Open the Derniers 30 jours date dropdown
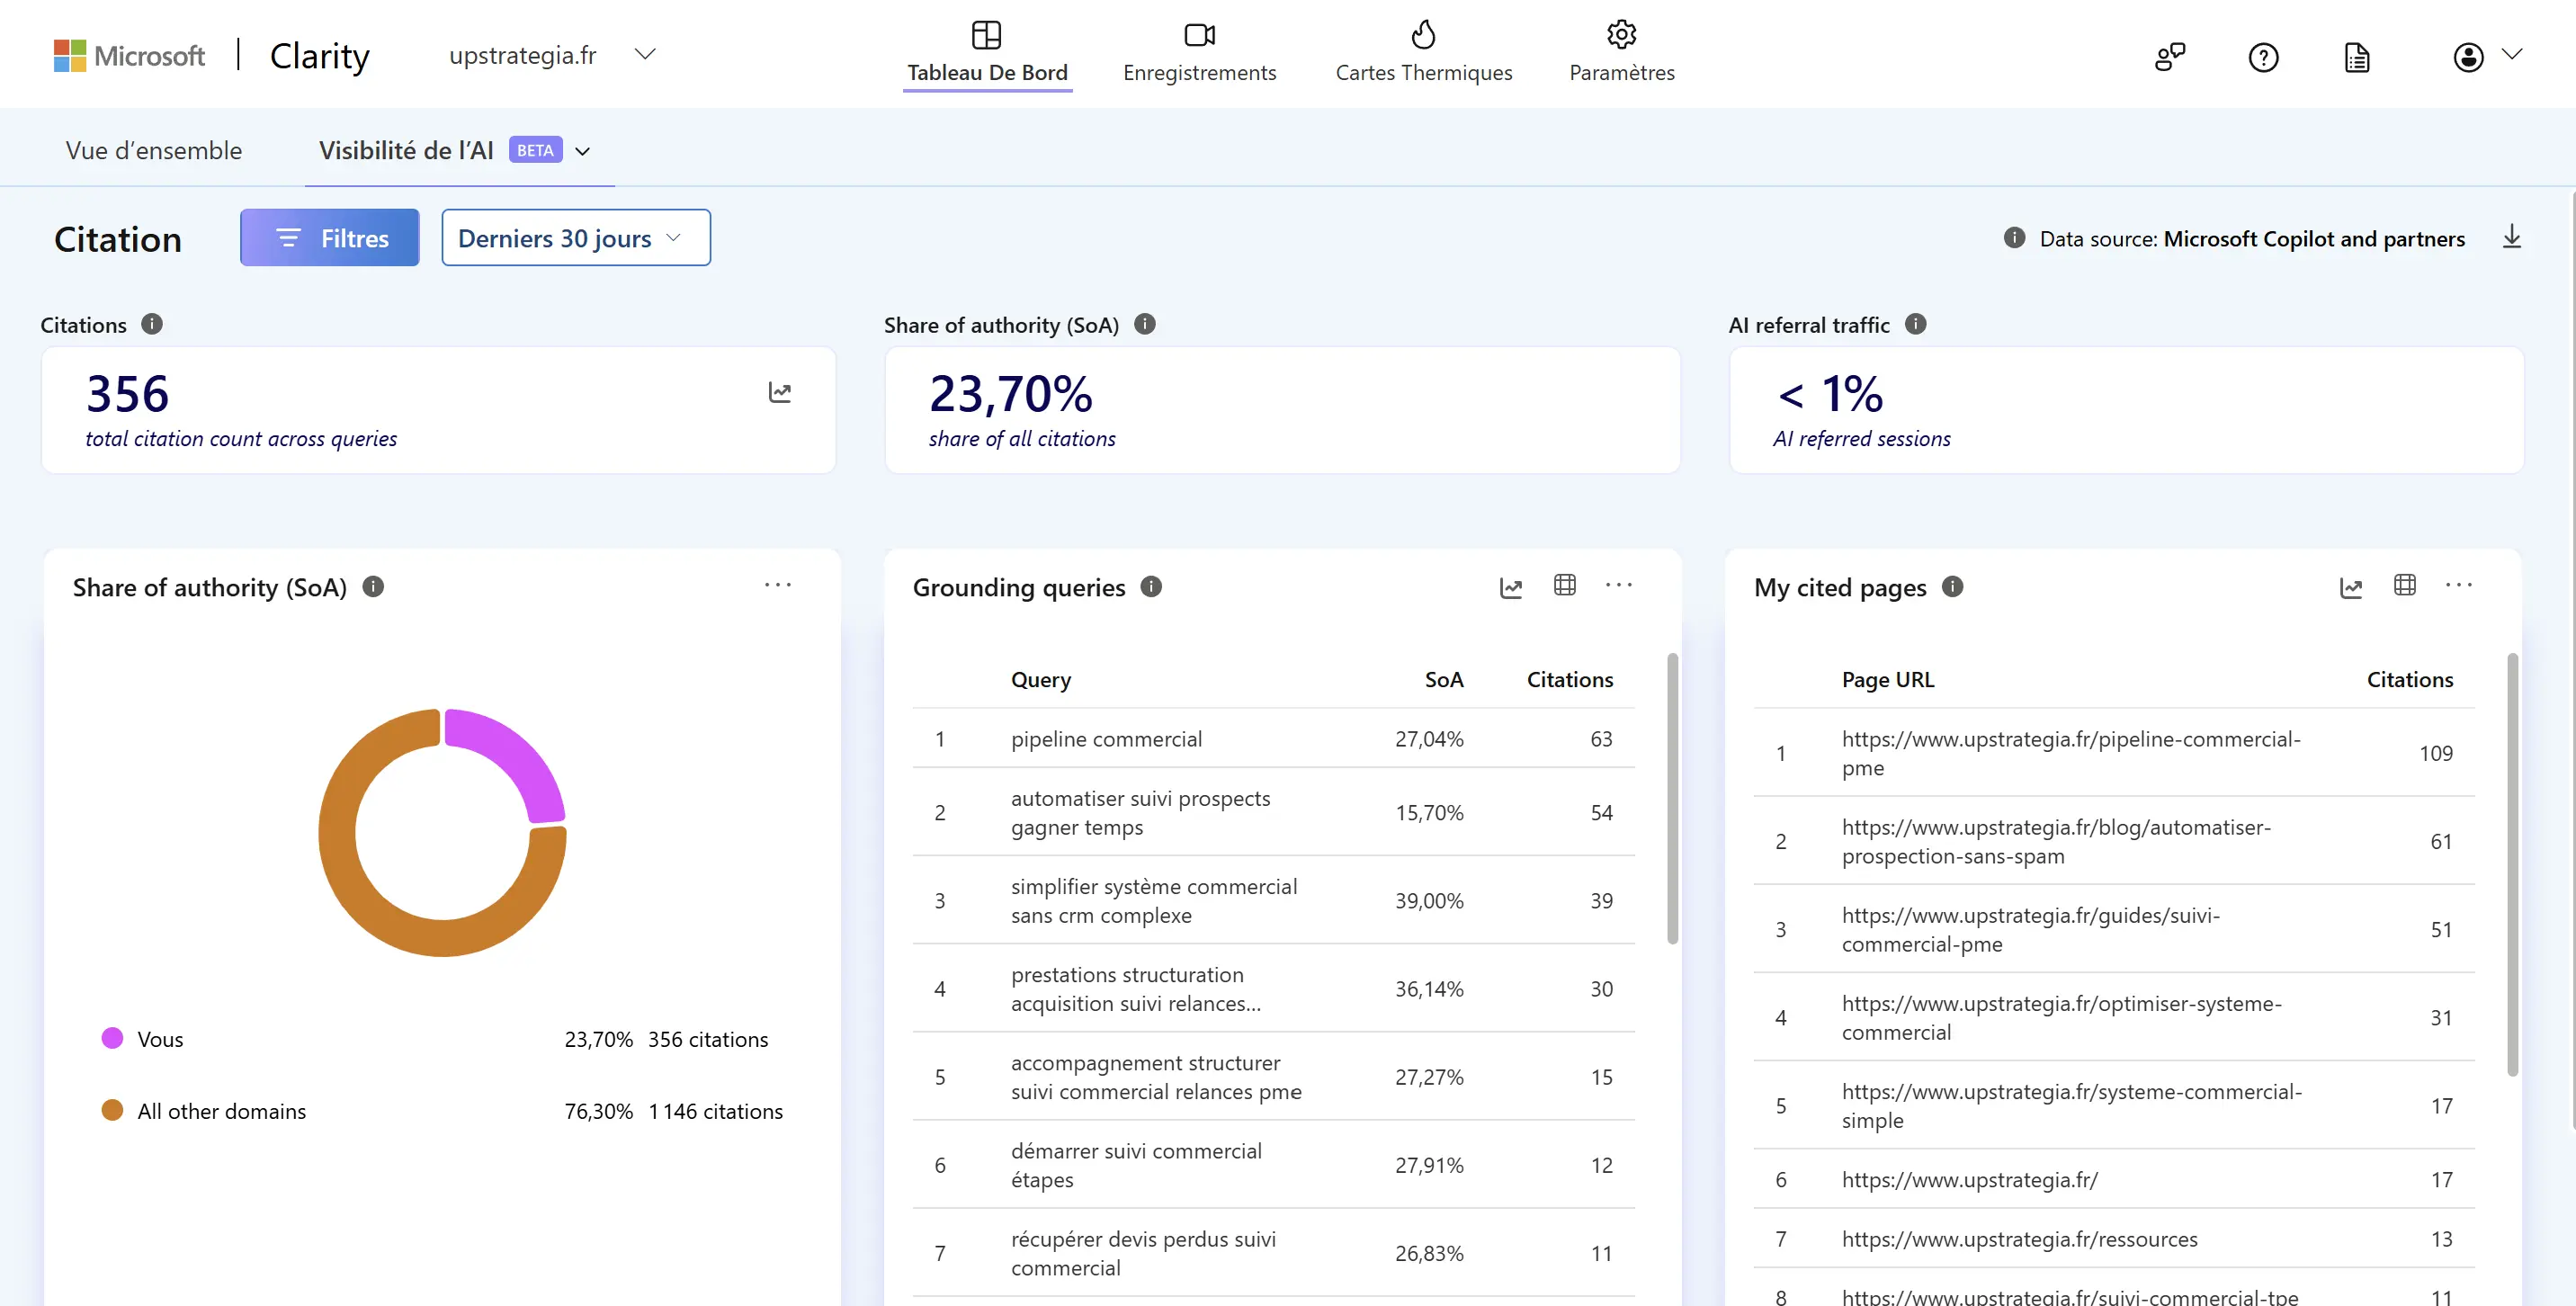 576,238
